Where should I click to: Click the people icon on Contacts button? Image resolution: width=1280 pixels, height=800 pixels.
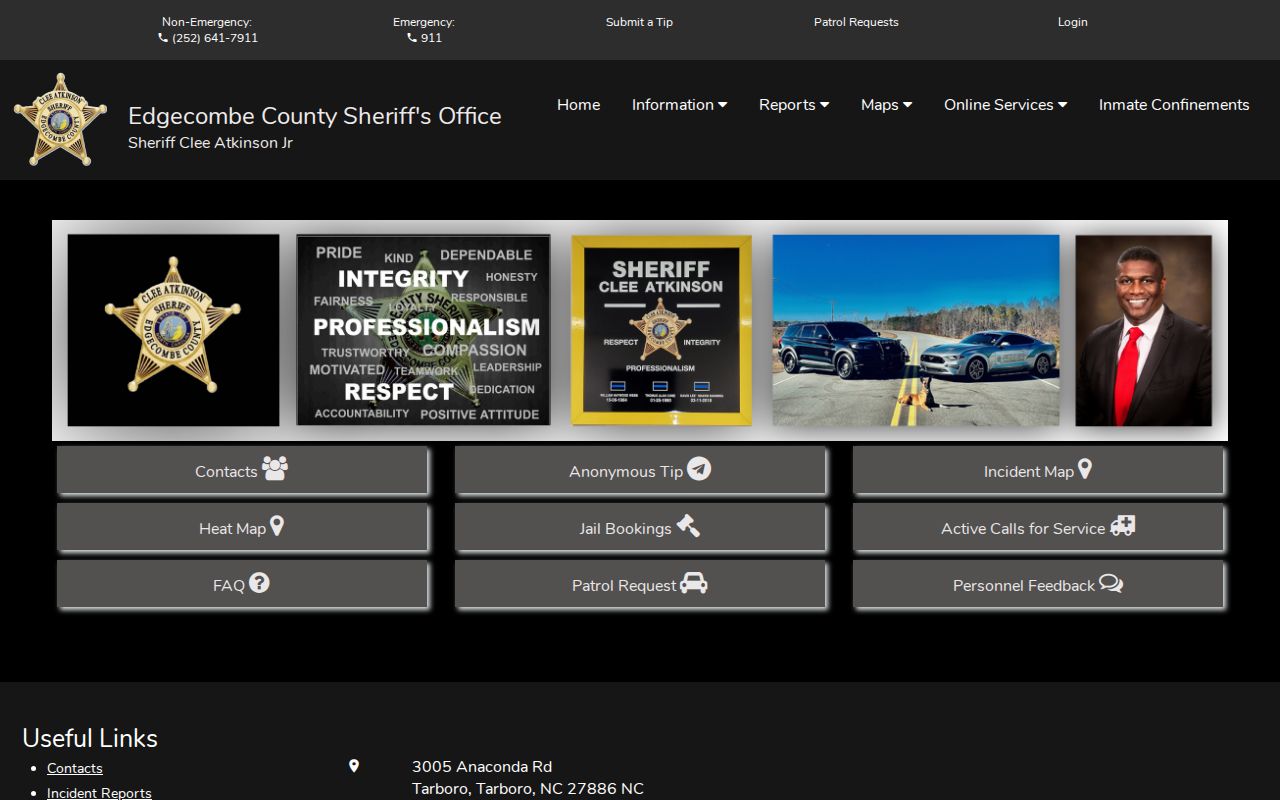click(275, 468)
